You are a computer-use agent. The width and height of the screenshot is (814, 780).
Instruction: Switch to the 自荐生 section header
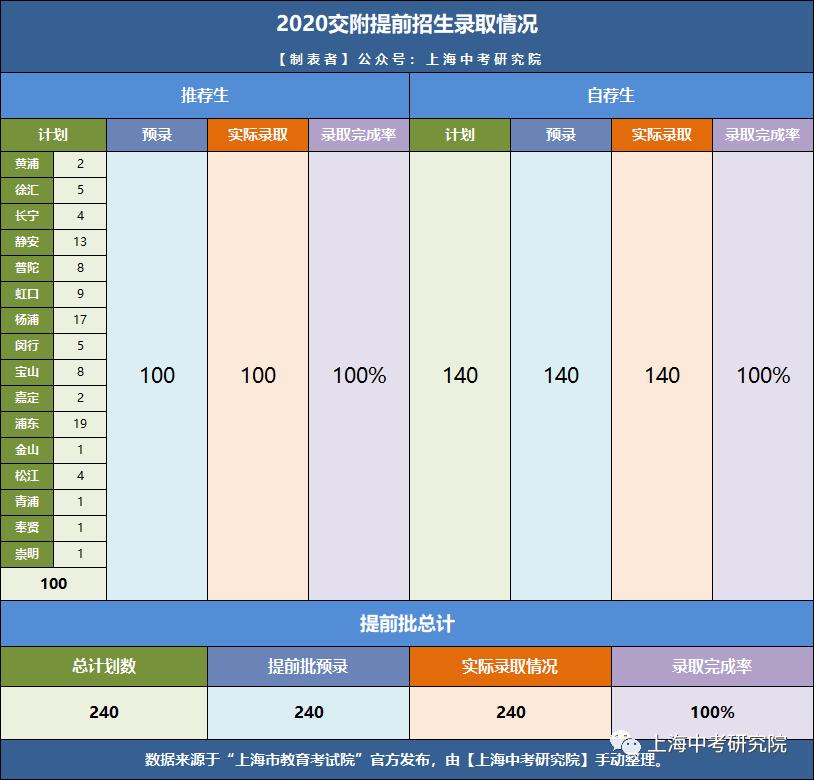[x=611, y=96]
